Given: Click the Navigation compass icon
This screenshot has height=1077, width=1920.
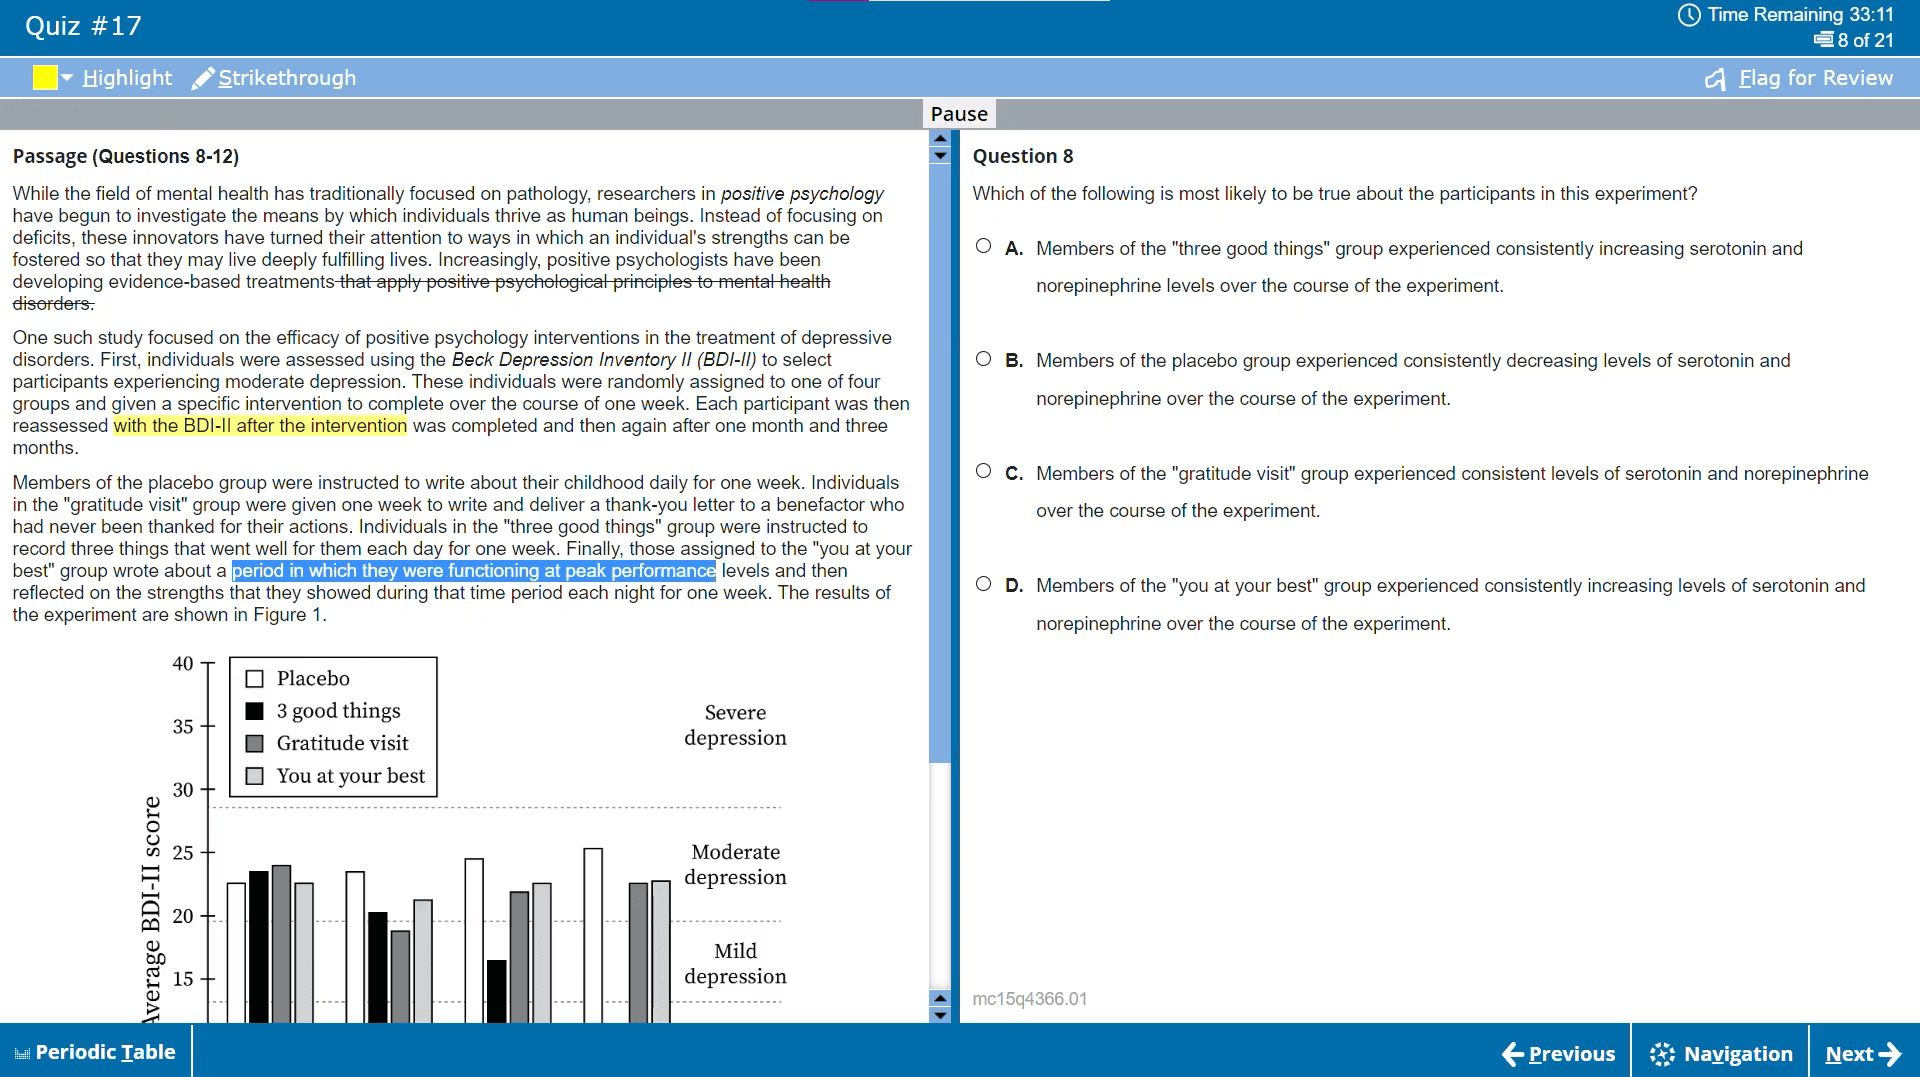Looking at the screenshot, I should [x=1662, y=1053].
